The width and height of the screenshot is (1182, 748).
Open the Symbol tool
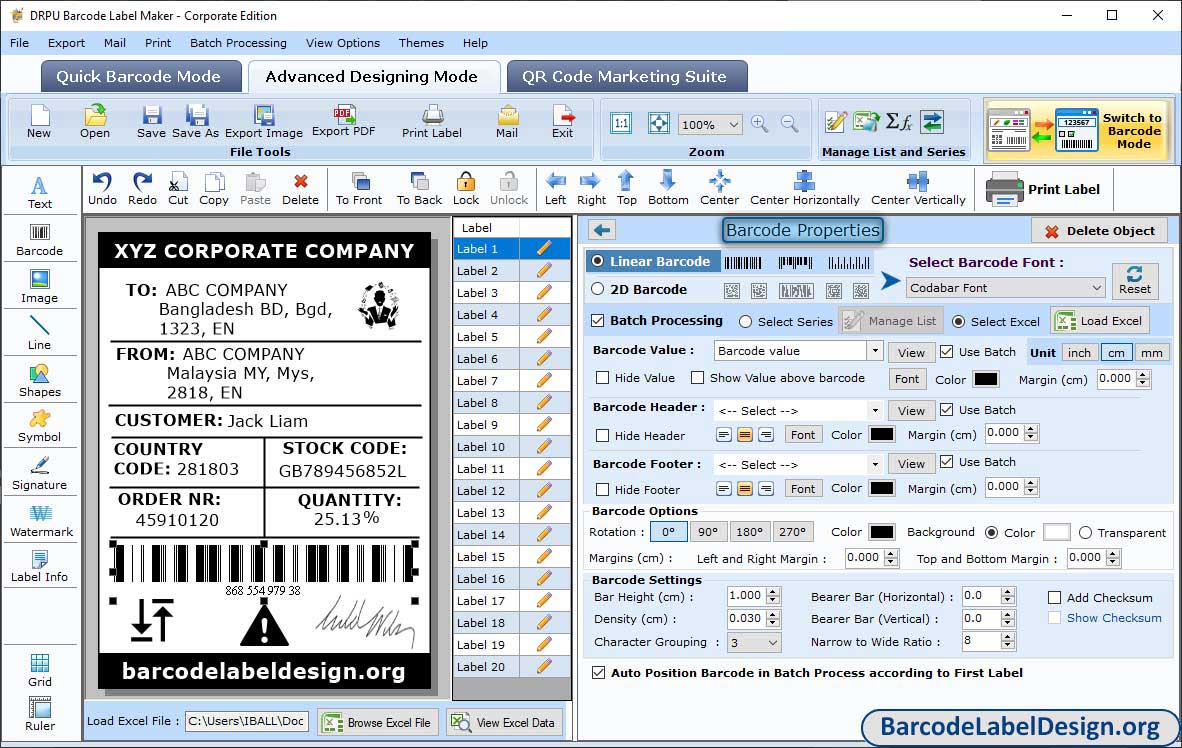point(39,426)
